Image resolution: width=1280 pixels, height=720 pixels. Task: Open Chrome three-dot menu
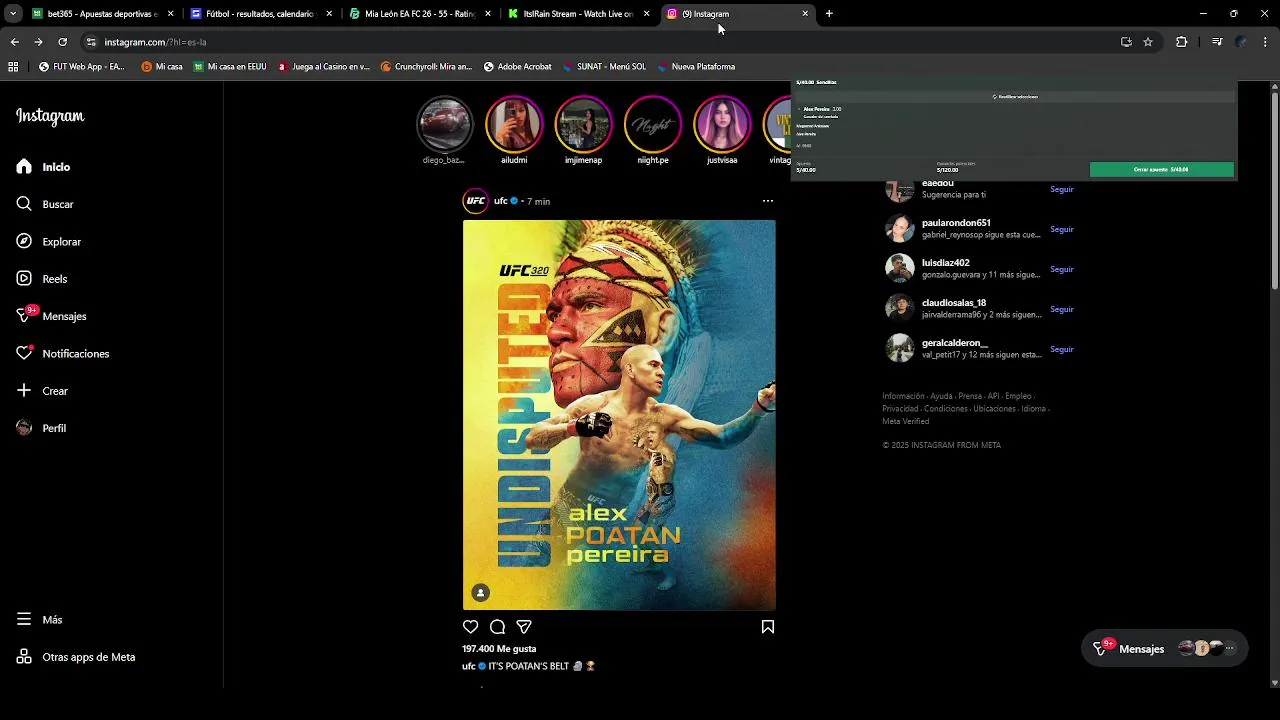click(x=1265, y=42)
